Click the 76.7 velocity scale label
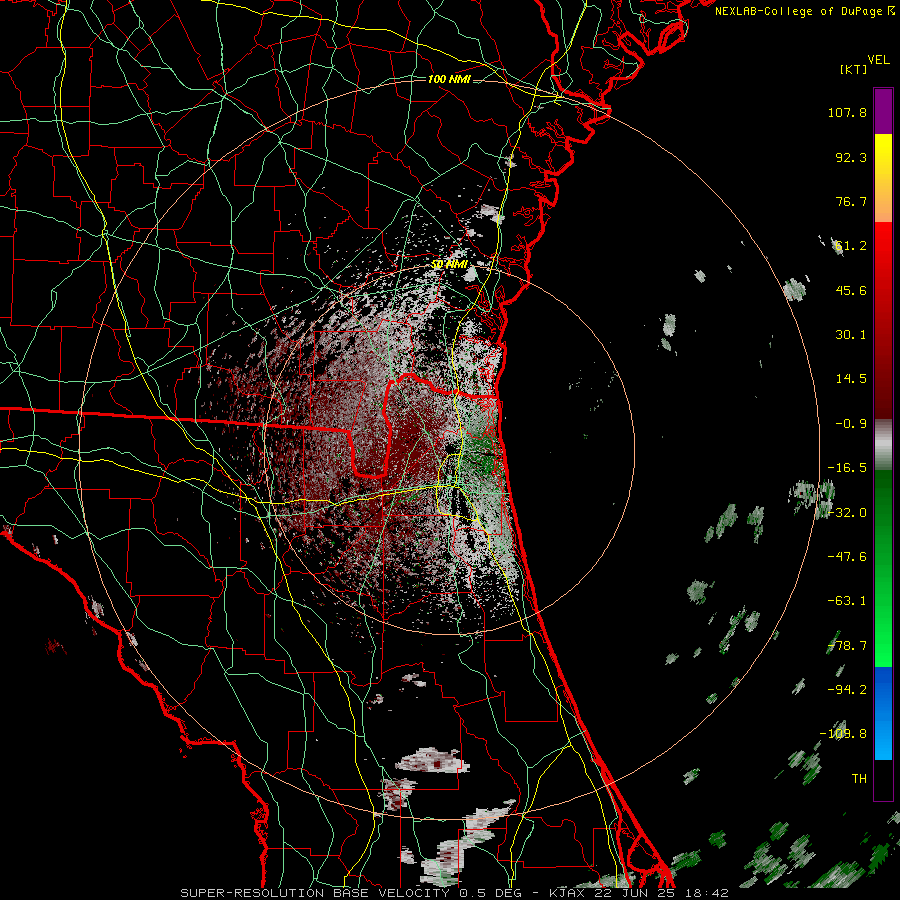This screenshot has width=900, height=900. [x=851, y=201]
